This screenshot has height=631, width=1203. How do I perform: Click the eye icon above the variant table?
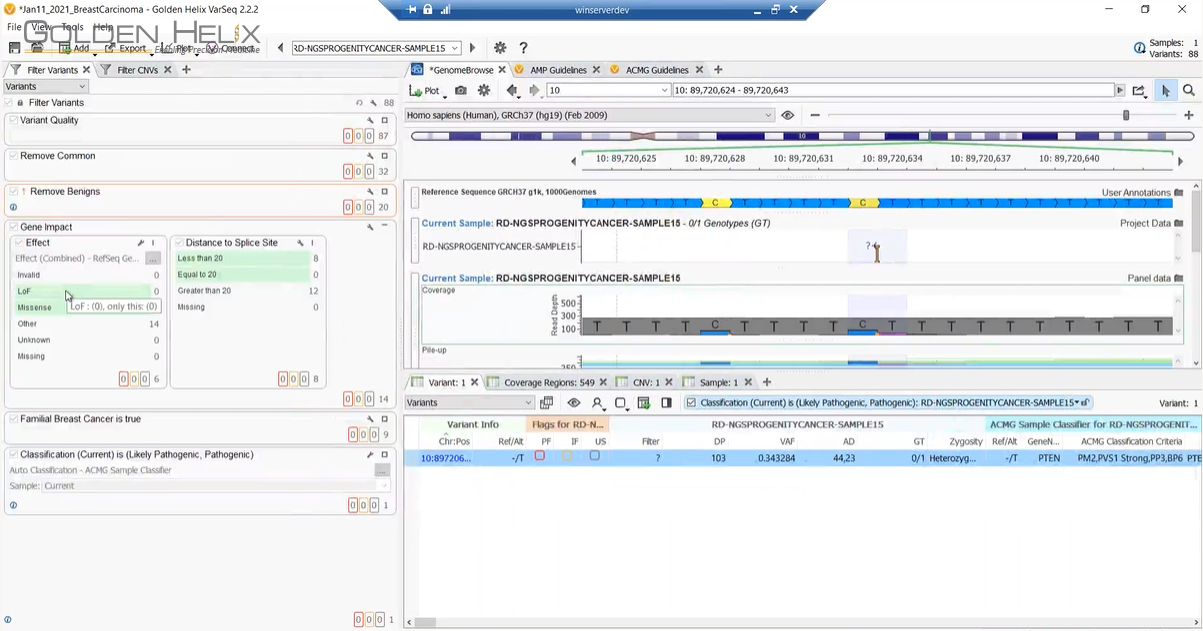573,401
